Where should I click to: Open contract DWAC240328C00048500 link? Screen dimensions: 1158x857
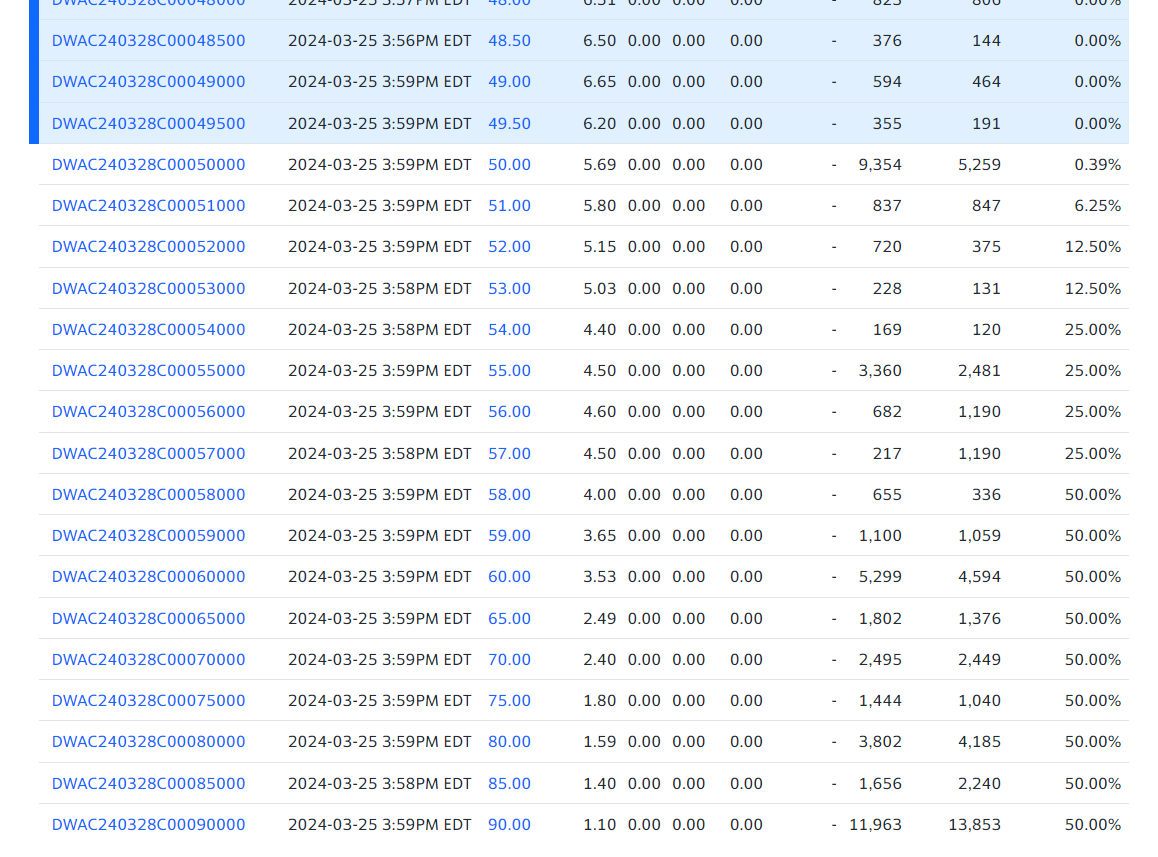148,41
